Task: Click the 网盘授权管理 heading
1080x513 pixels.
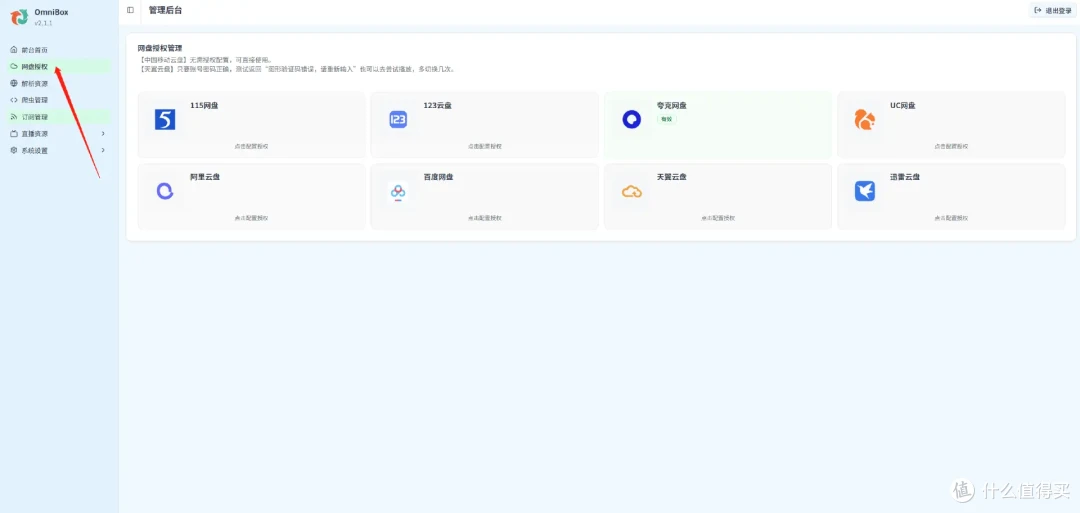Action: 160,48
